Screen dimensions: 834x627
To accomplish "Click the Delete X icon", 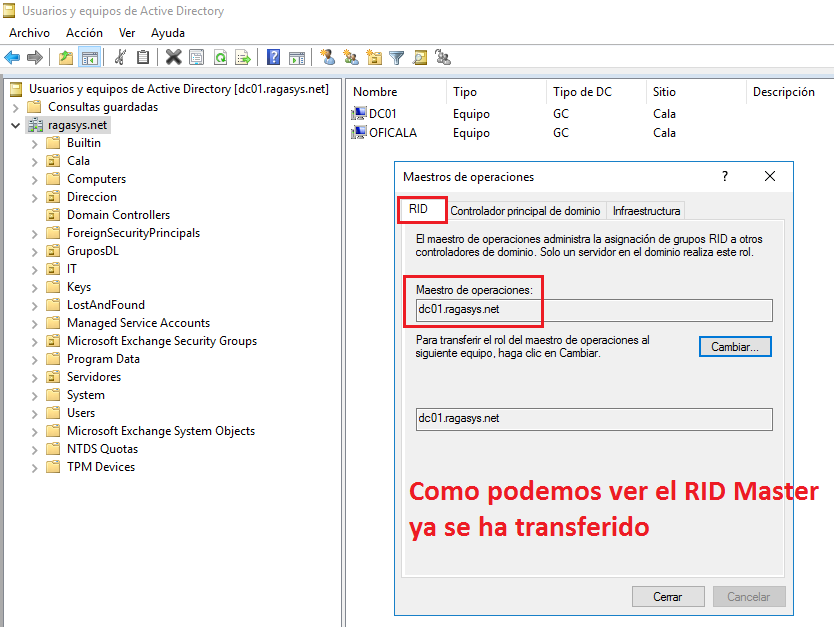I will 173,57.
